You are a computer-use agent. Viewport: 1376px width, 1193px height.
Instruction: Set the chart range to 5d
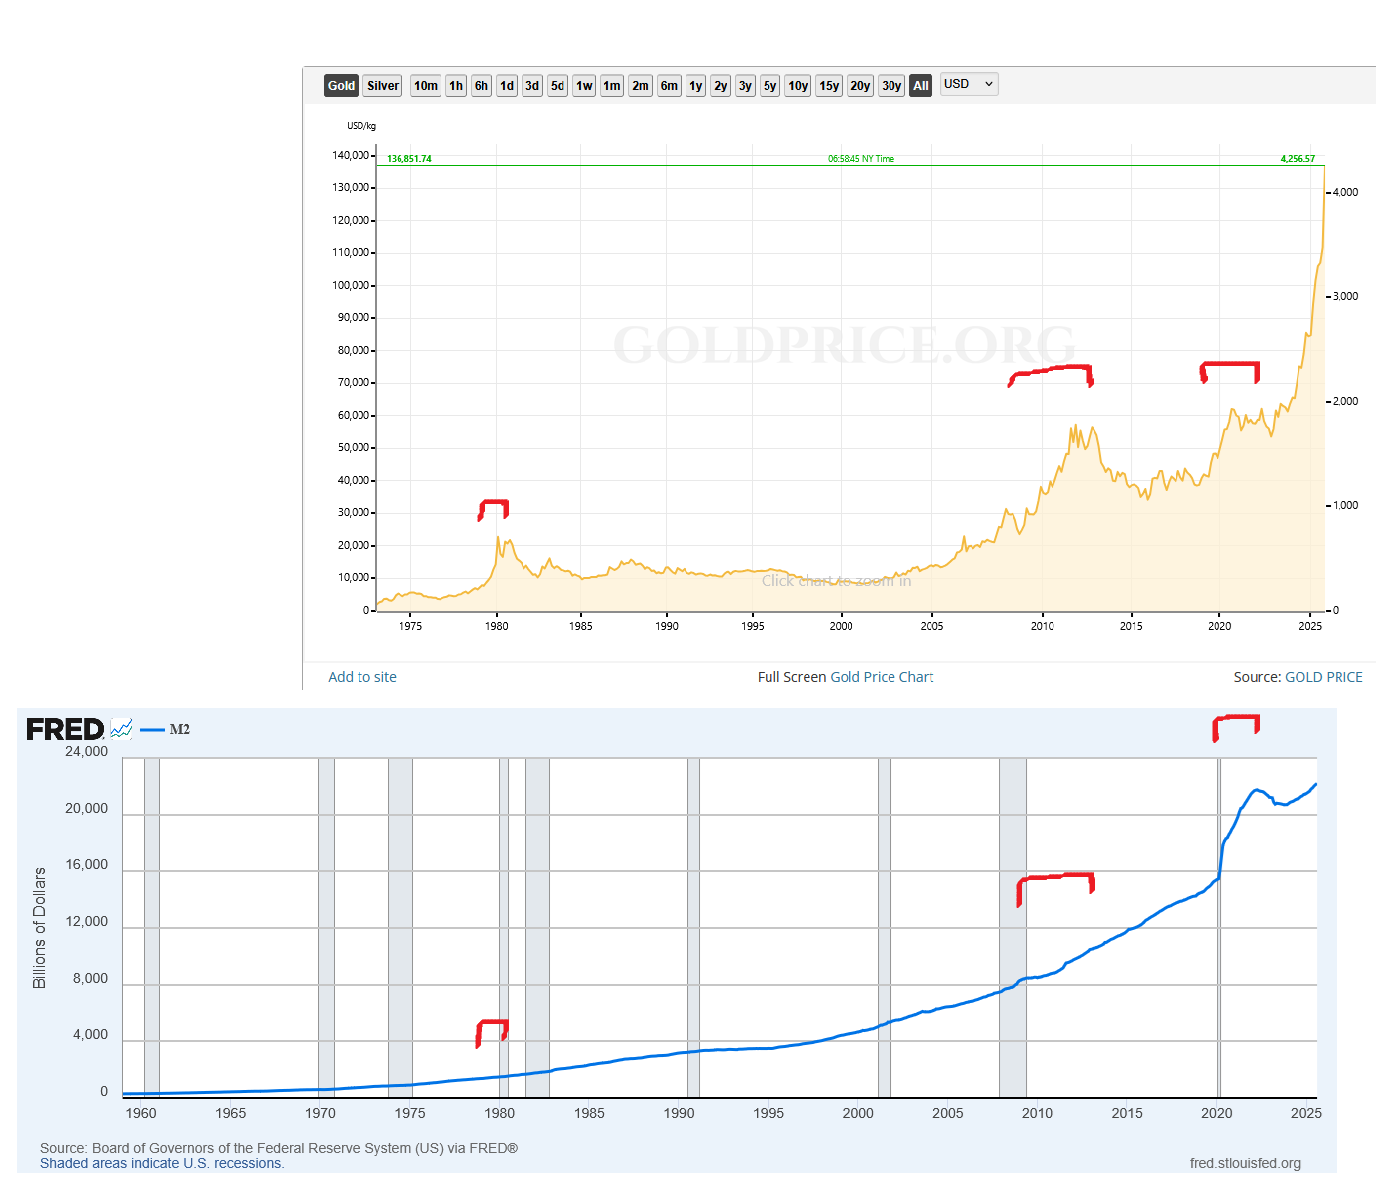click(x=558, y=86)
